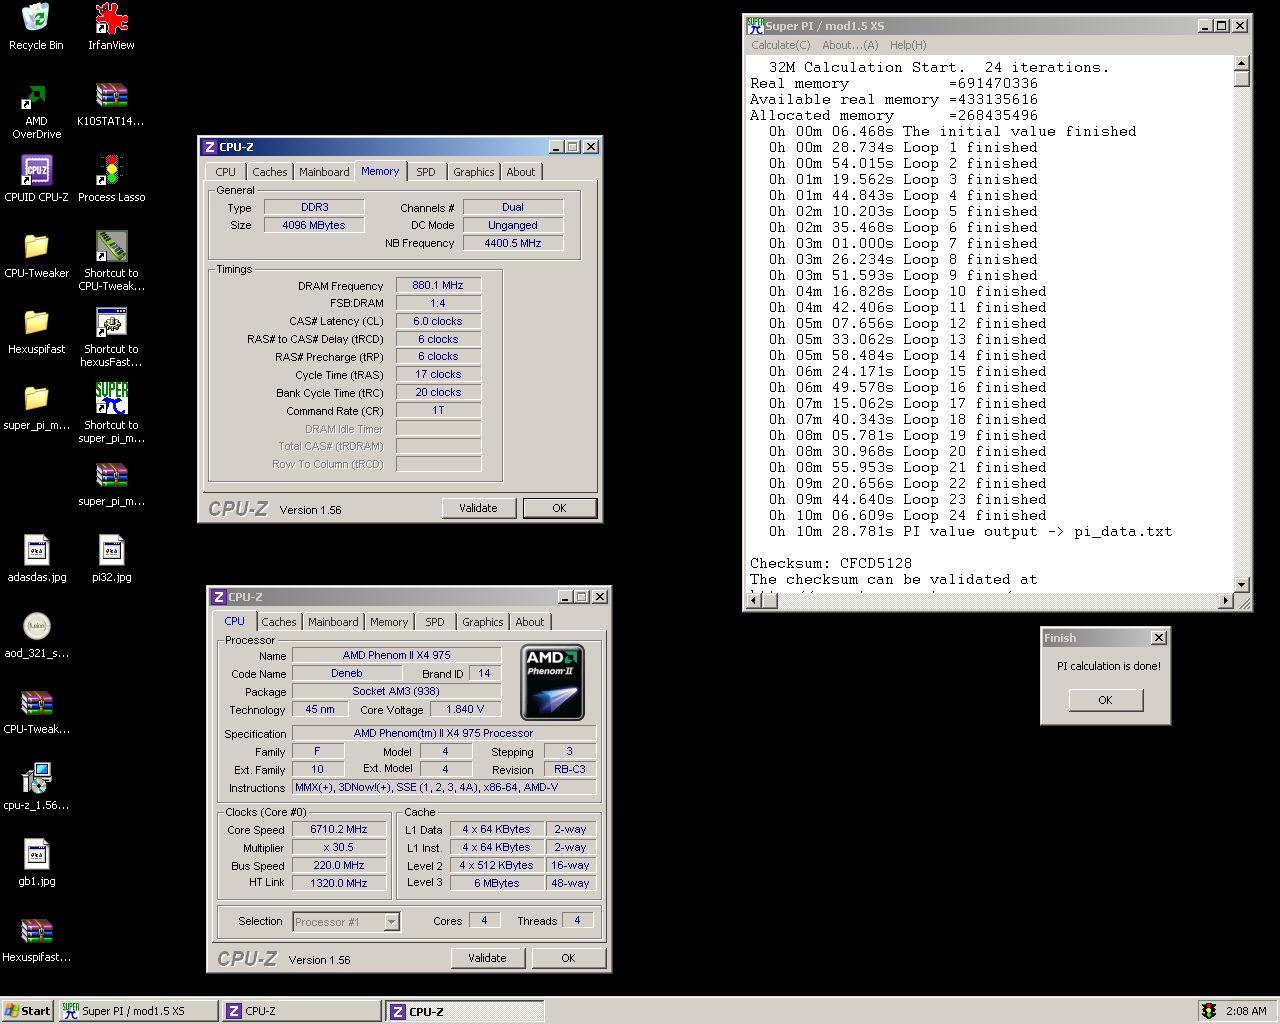
Task: Click the Core Voltage 1.840 V value
Action: 465,709
